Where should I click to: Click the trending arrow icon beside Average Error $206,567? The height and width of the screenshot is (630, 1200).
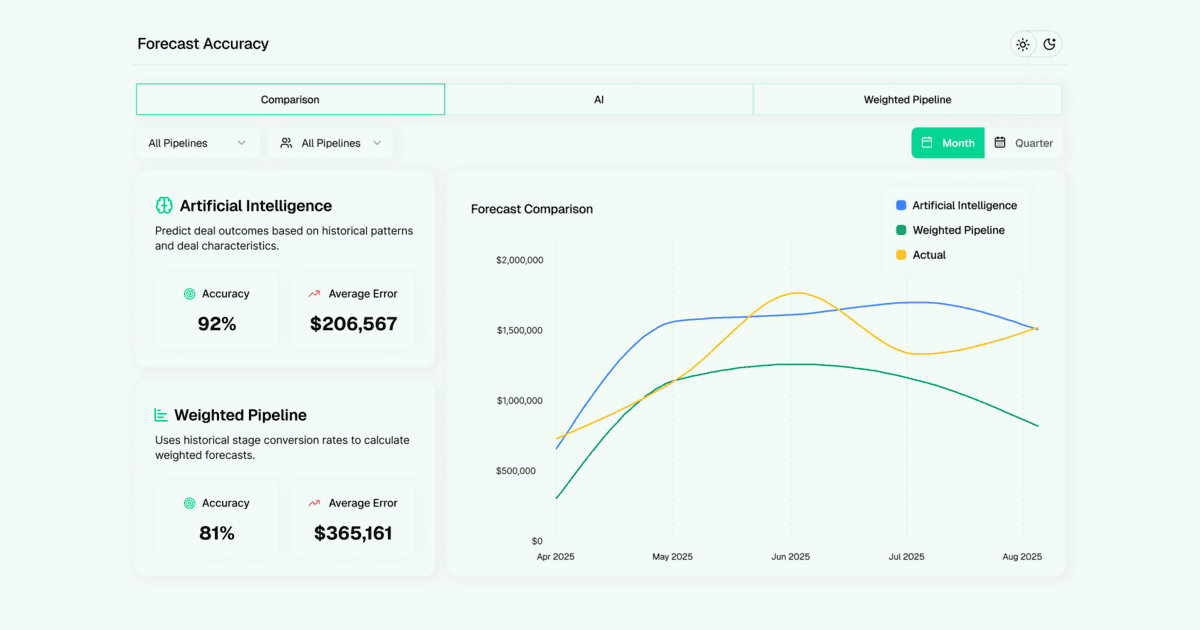click(314, 293)
